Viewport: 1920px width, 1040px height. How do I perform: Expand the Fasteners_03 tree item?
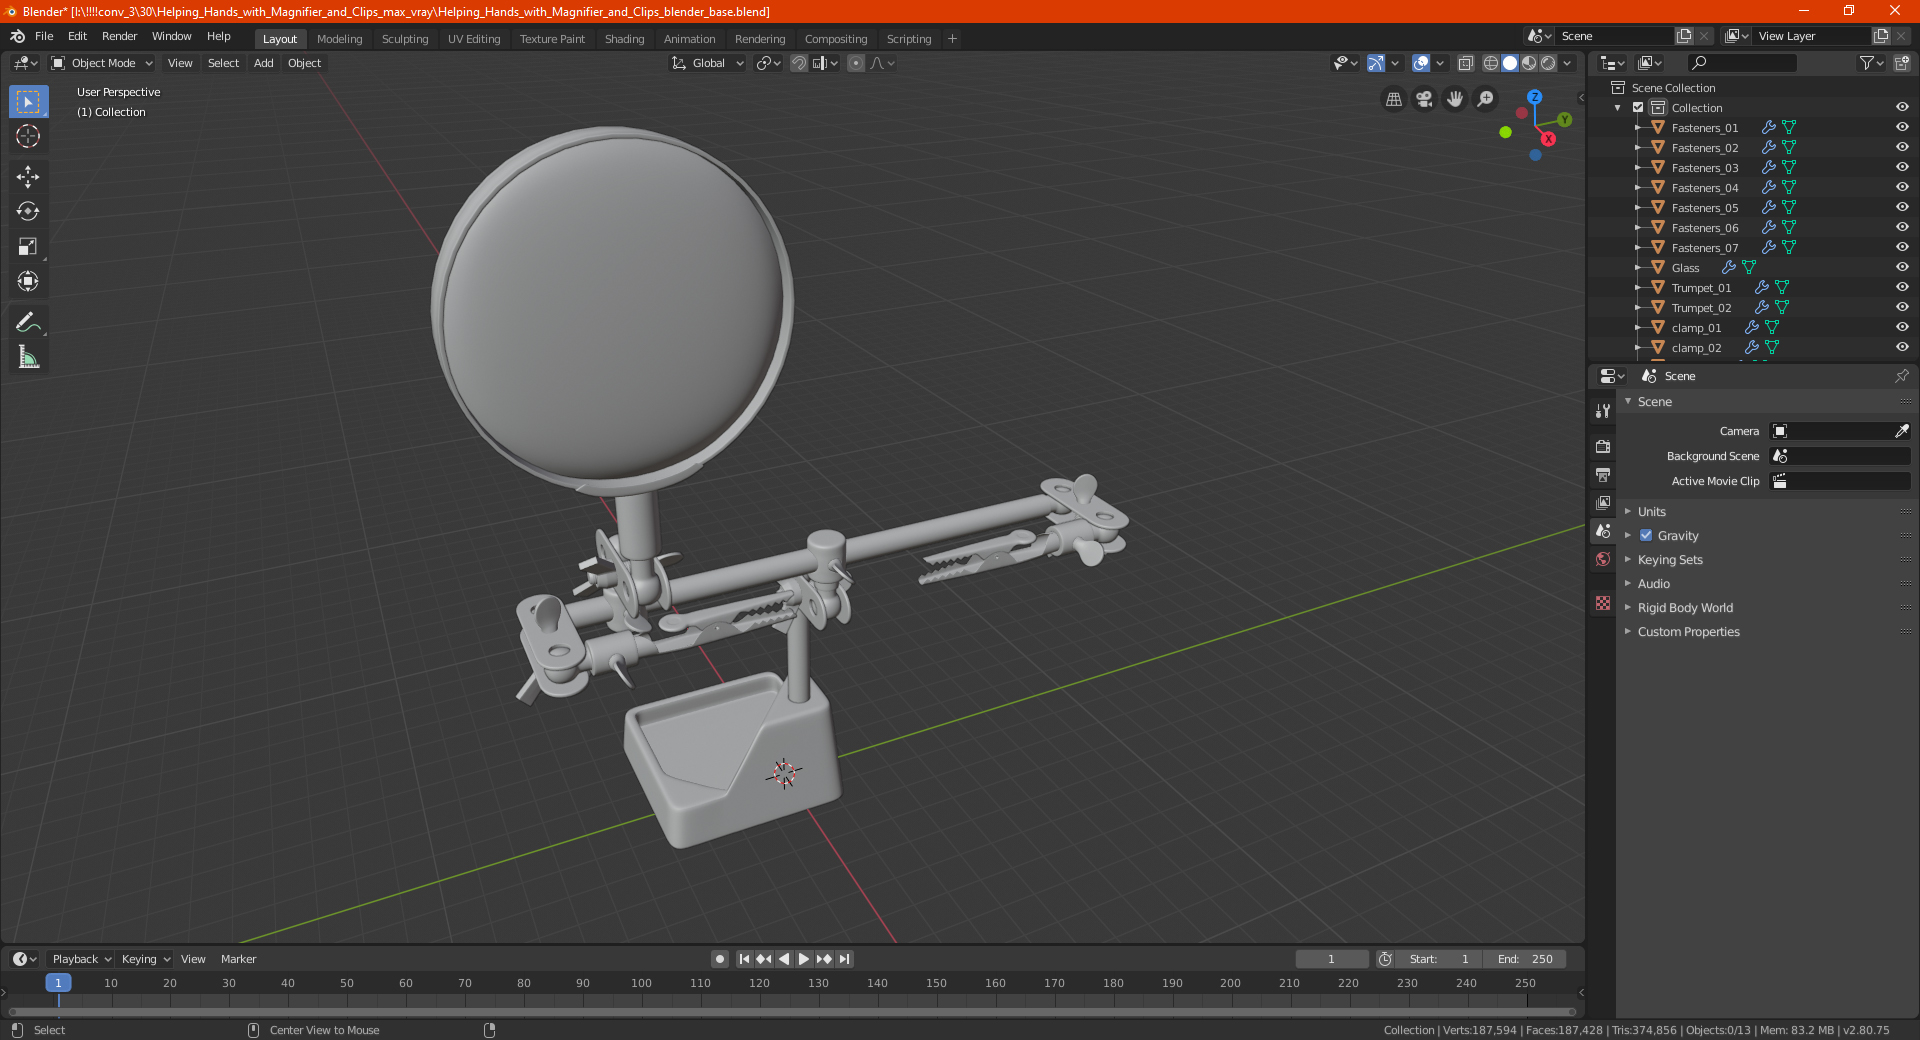[x=1638, y=167]
